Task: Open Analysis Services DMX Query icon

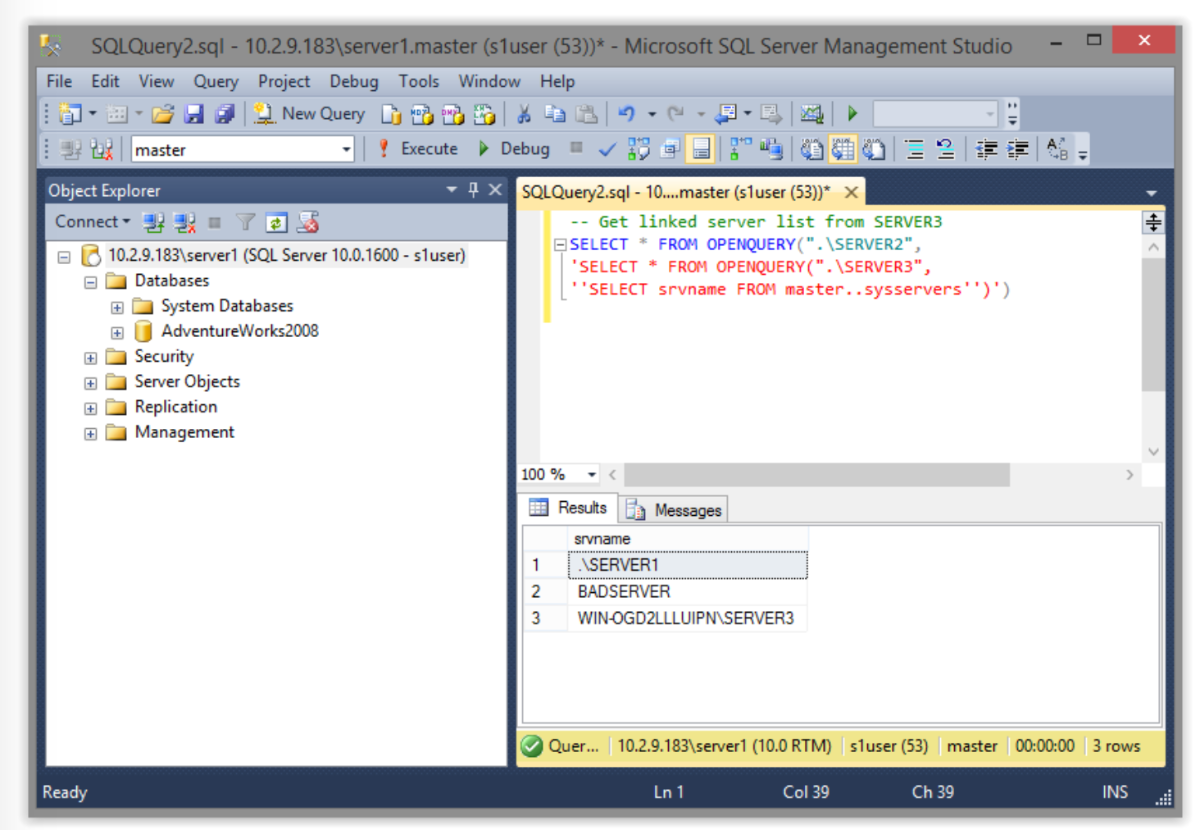Action: pos(453,114)
